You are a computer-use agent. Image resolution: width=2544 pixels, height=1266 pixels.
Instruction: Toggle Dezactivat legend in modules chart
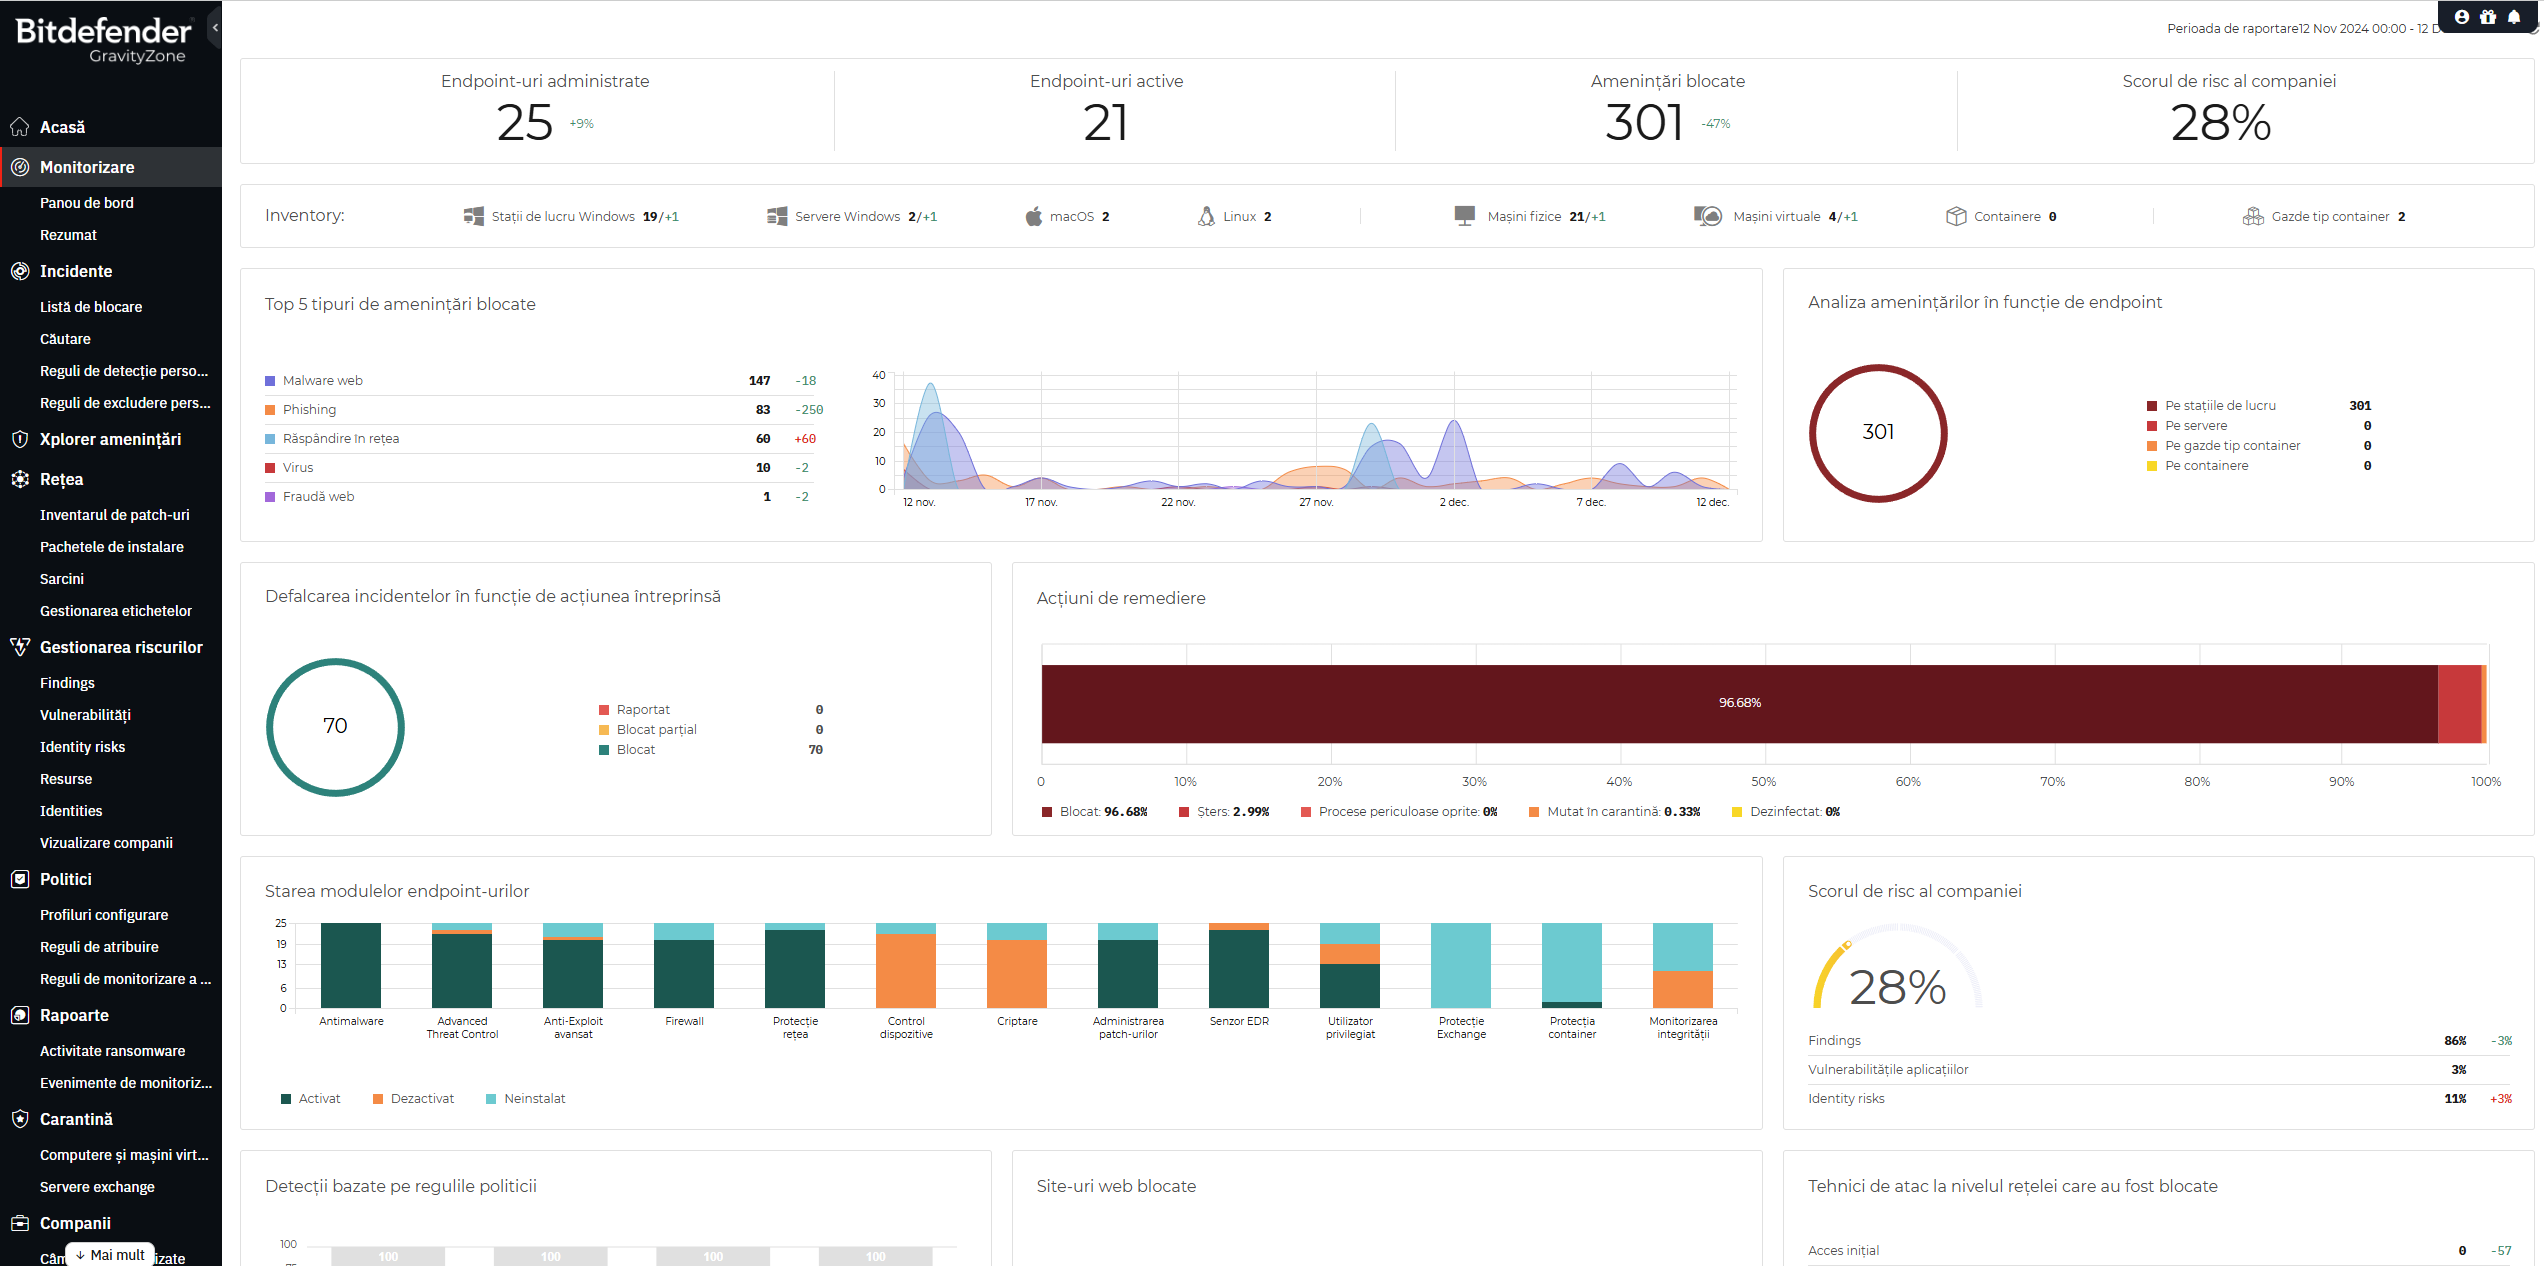(x=413, y=1099)
